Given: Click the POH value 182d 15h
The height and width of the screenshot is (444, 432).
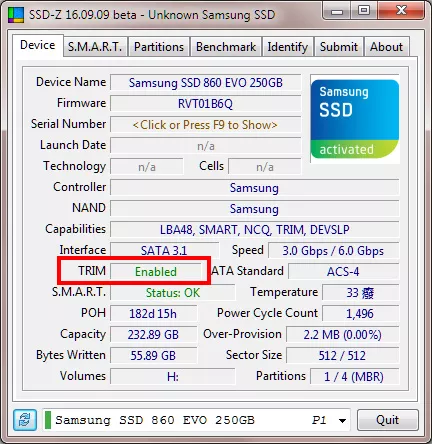Looking at the screenshot, I should 153,314.
